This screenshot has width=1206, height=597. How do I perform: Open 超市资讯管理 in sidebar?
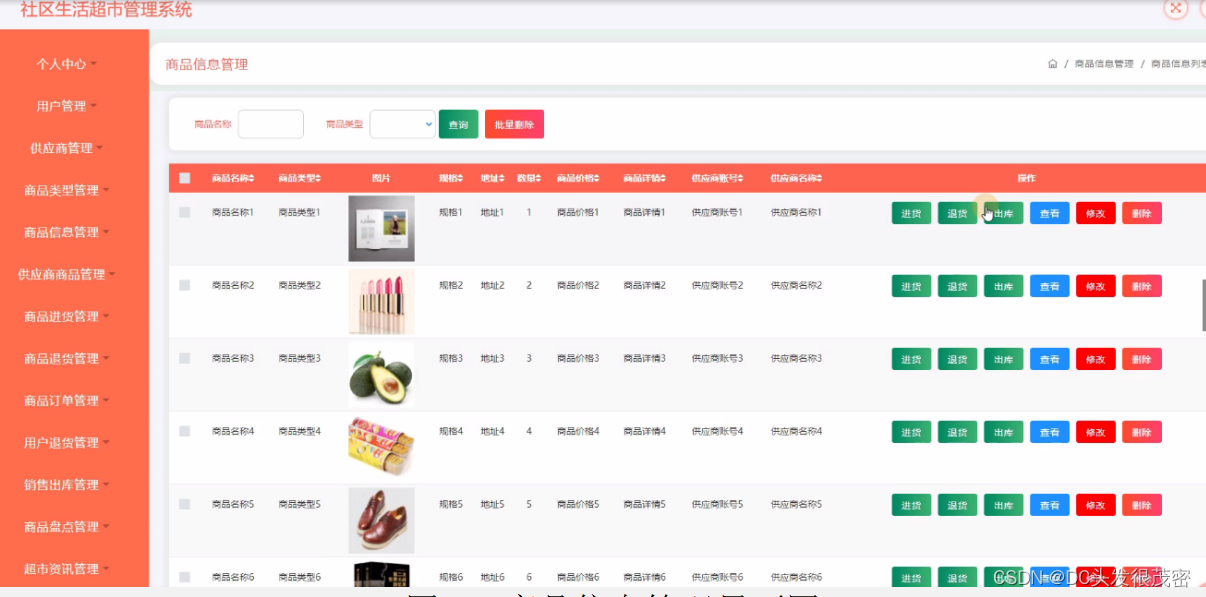[67, 568]
